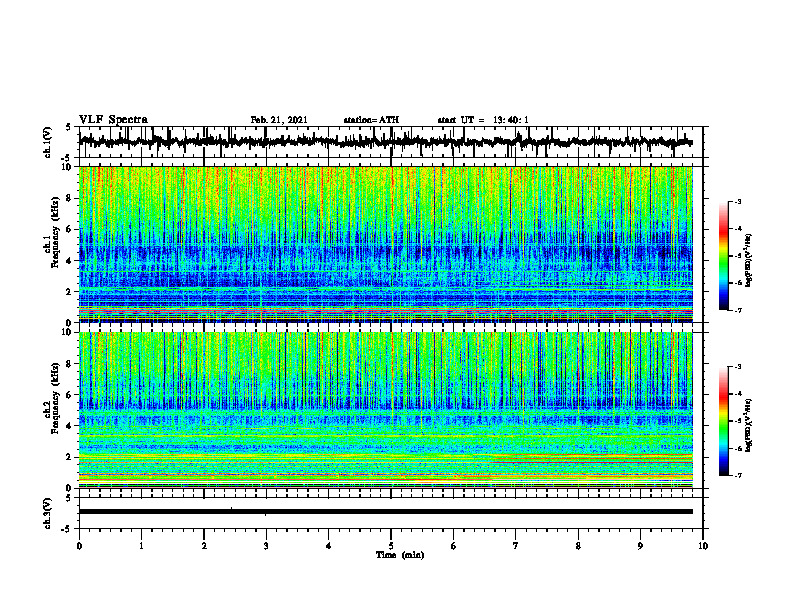Image resolution: width=792 pixels, height=612 pixels.
Task: Click the "ch.1(V)" waveform axis label
Action: (47, 142)
